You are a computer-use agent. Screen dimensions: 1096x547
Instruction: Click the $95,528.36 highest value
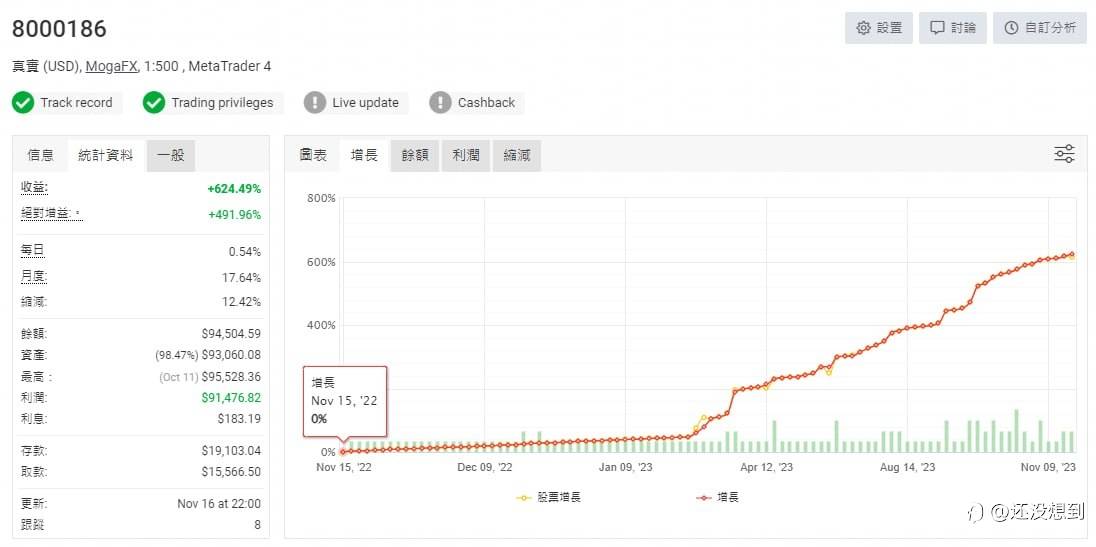click(x=231, y=377)
